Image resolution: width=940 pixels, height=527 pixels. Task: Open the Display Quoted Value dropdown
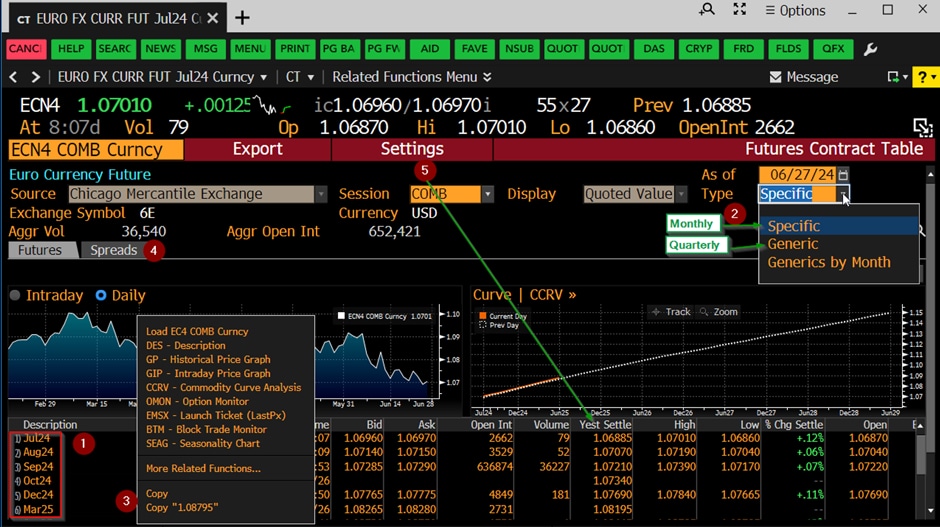pos(681,194)
